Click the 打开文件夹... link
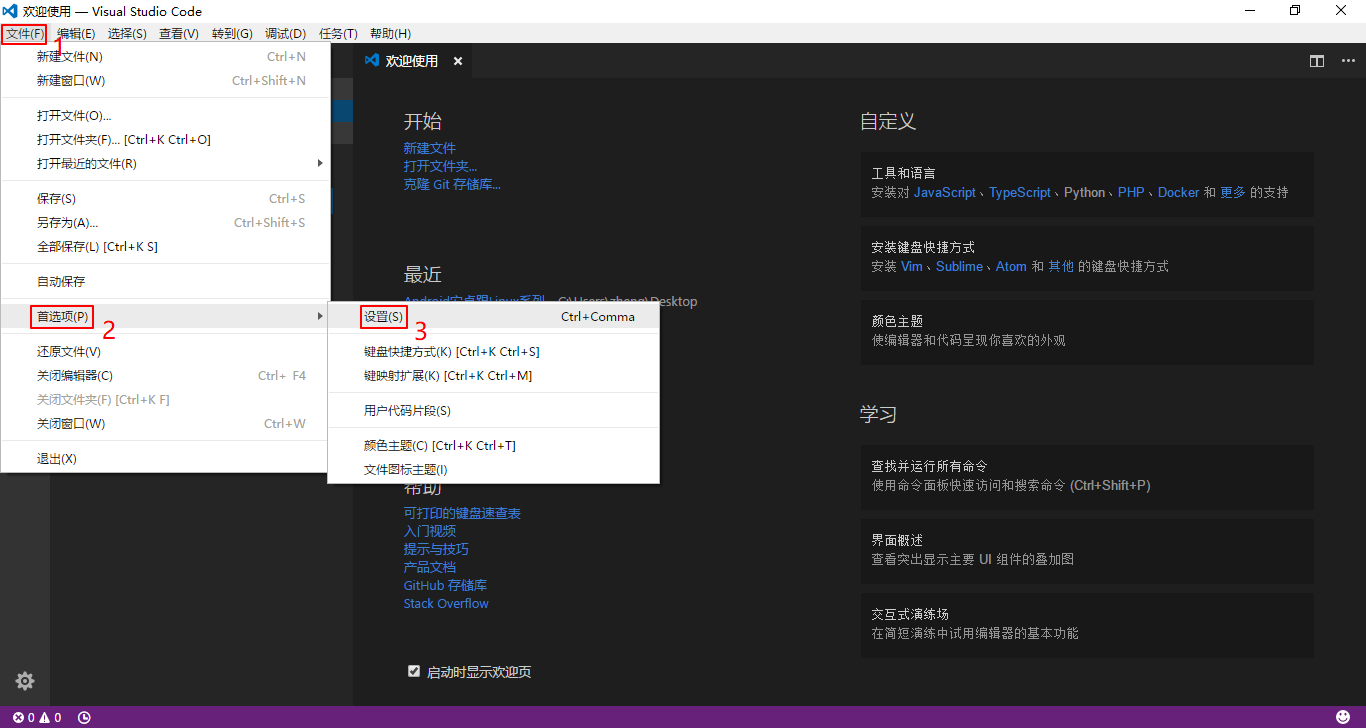This screenshot has width=1366, height=728. click(441, 166)
